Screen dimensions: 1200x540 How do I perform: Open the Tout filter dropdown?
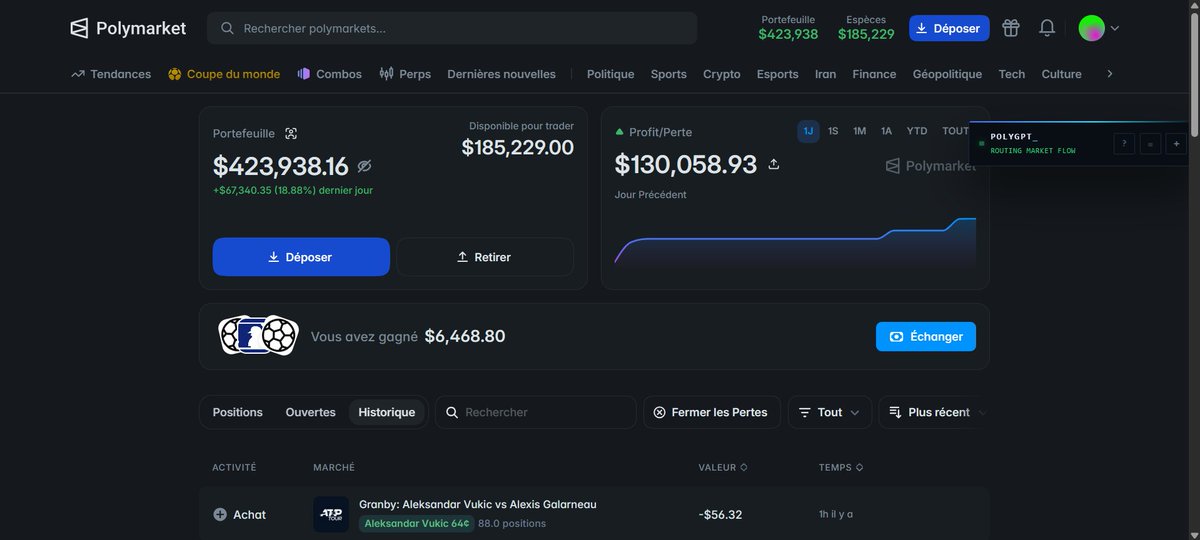[x=830, y=412]
